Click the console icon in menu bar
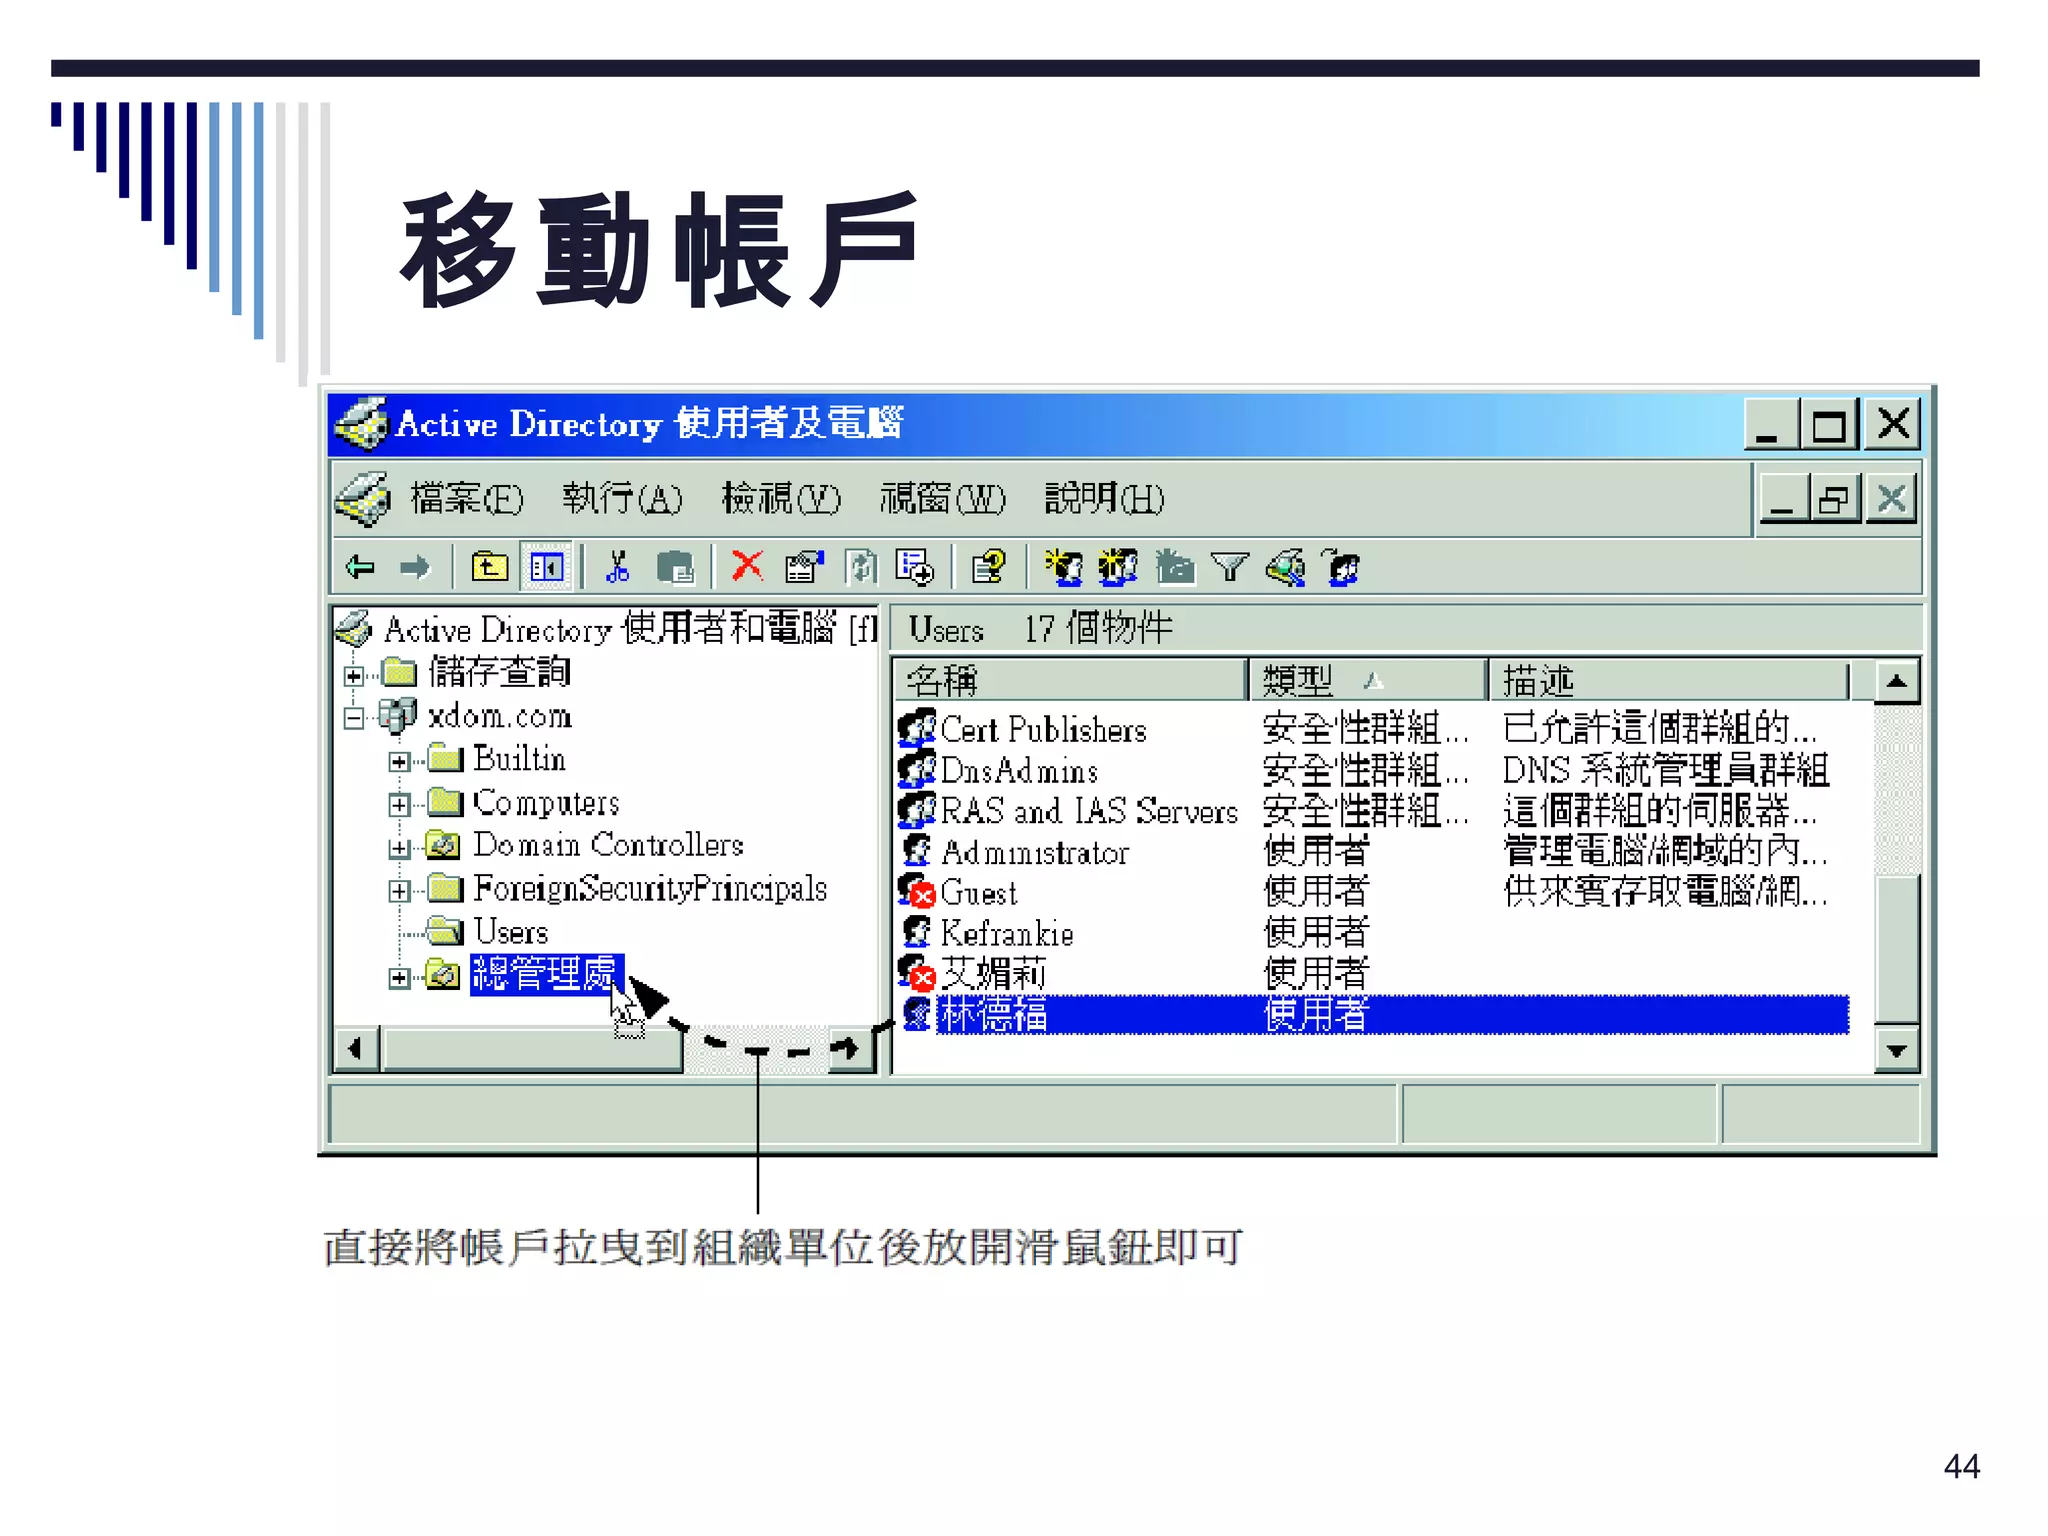Viewport: 2048px width, 1536px height. pyautogui.click(x=362, y=498)
